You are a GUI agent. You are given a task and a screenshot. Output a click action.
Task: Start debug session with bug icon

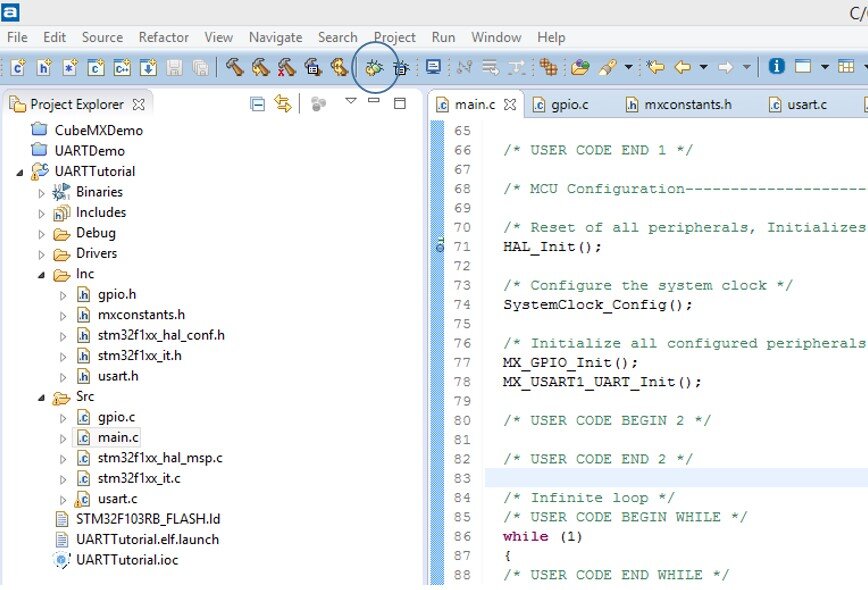click(x=374, y=68)
